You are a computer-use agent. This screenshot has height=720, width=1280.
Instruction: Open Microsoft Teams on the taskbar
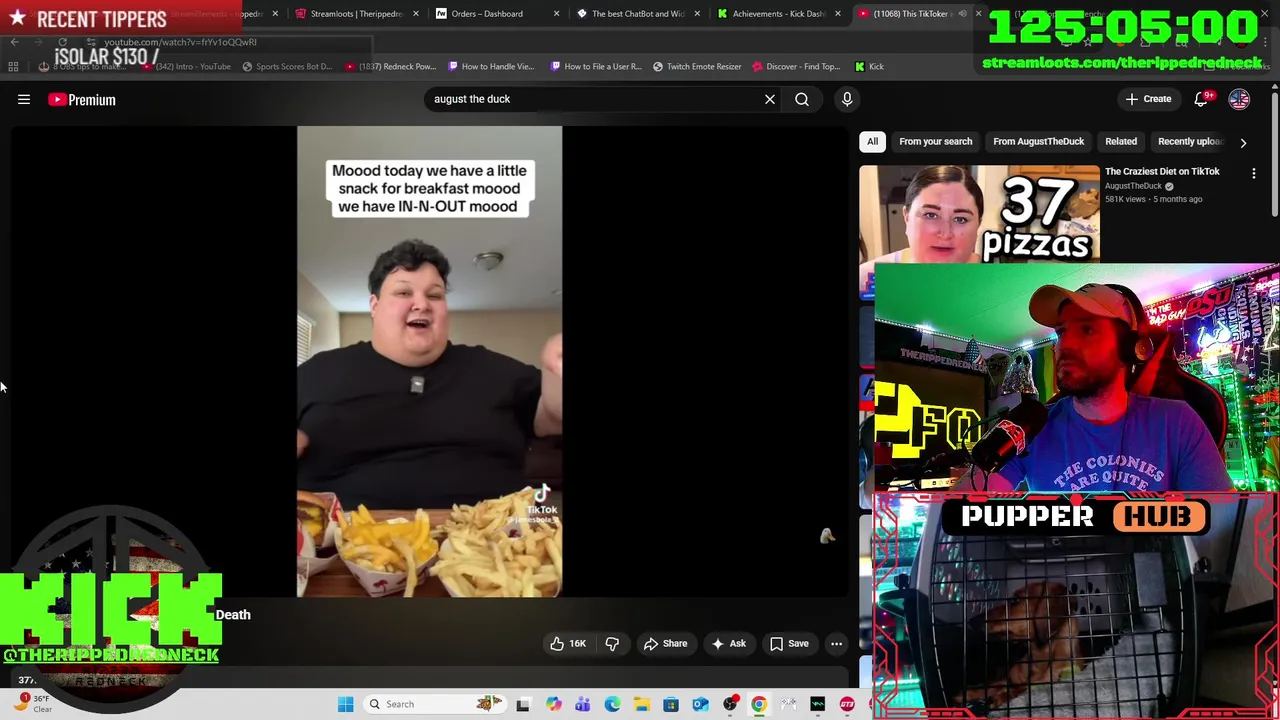(x=582, y=704)
